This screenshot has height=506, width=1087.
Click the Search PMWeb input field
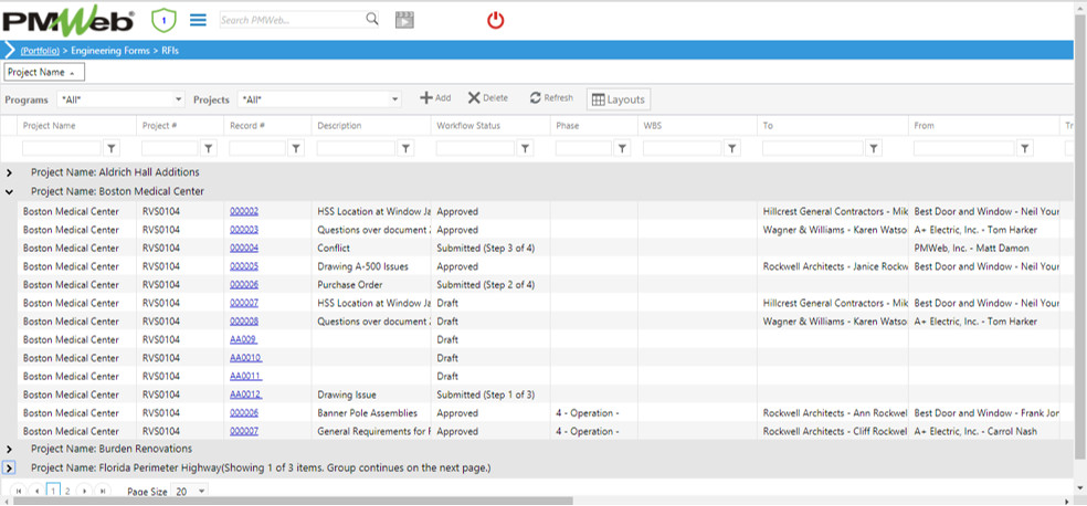tap(292, 20)
